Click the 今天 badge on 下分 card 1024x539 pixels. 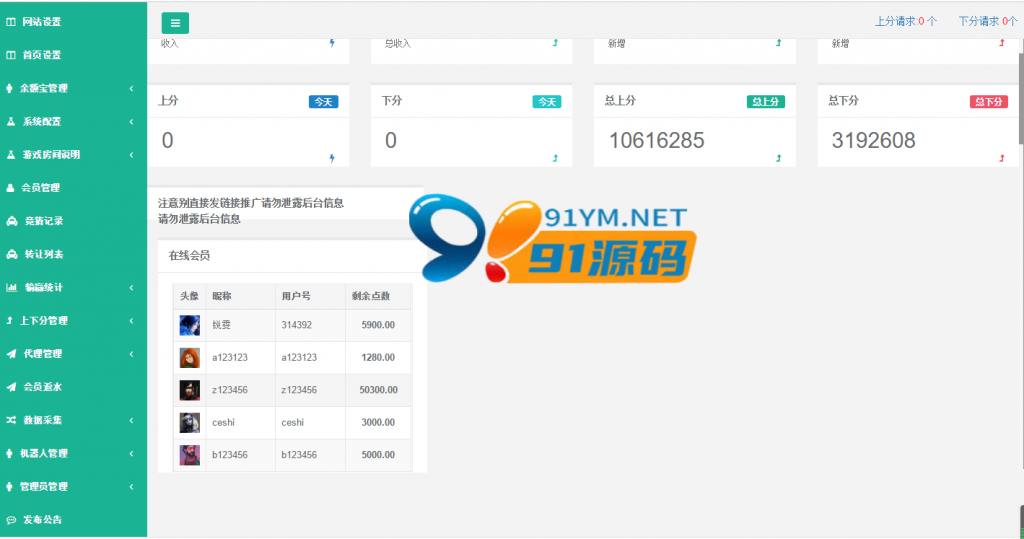point(547,102)
